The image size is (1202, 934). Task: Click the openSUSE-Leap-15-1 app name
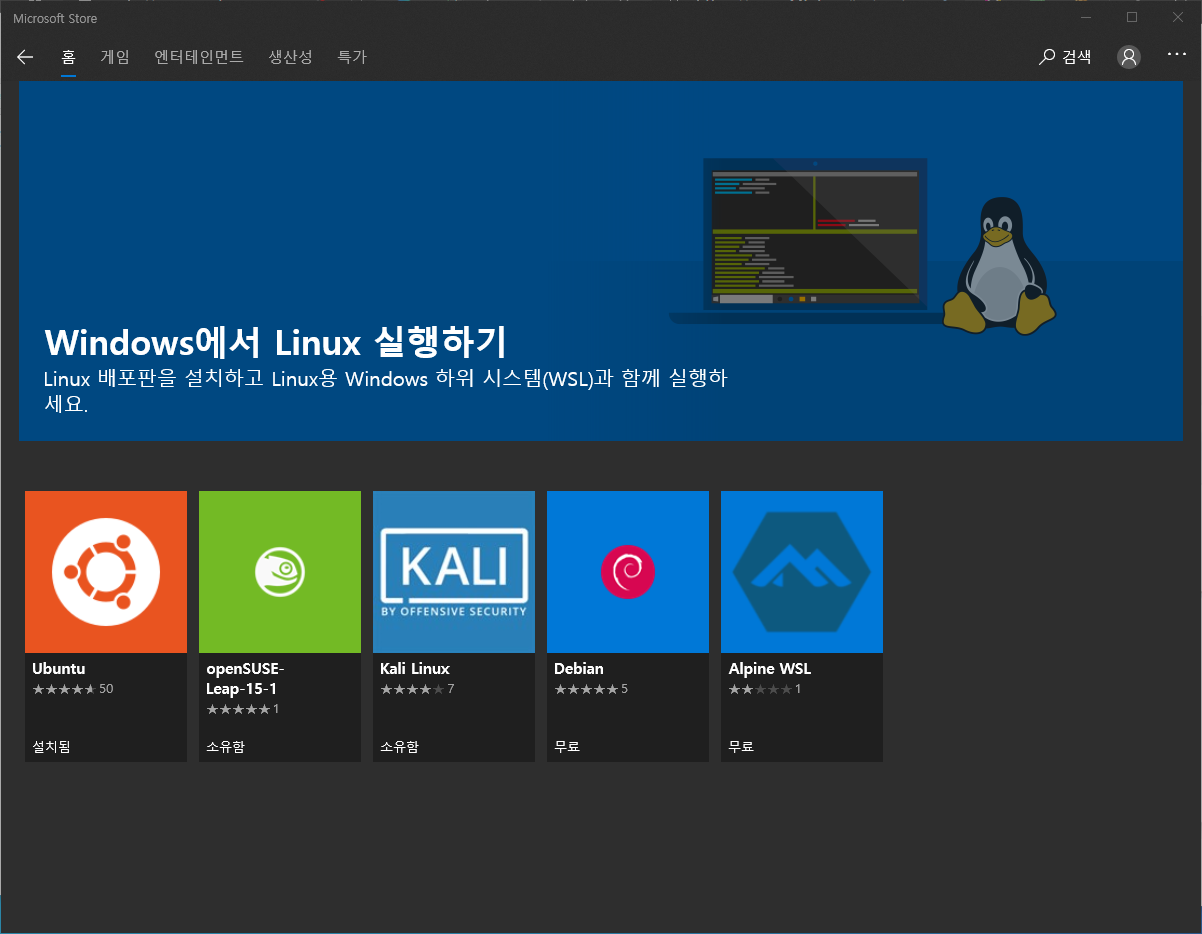tap(246, 678)
